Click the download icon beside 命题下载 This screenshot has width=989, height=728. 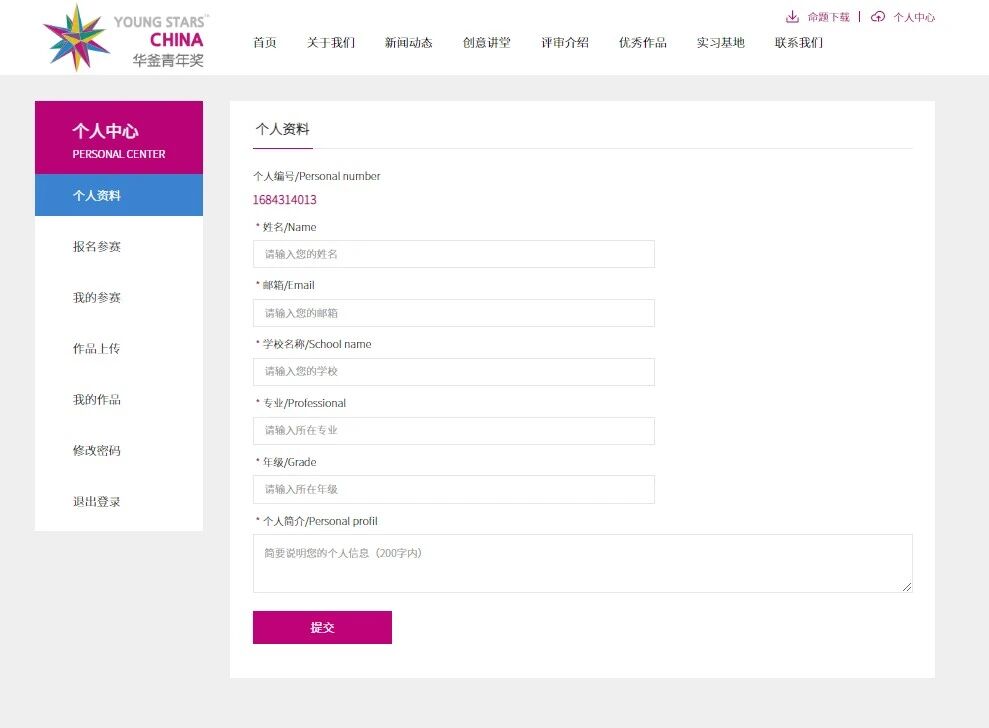[792, 17]
